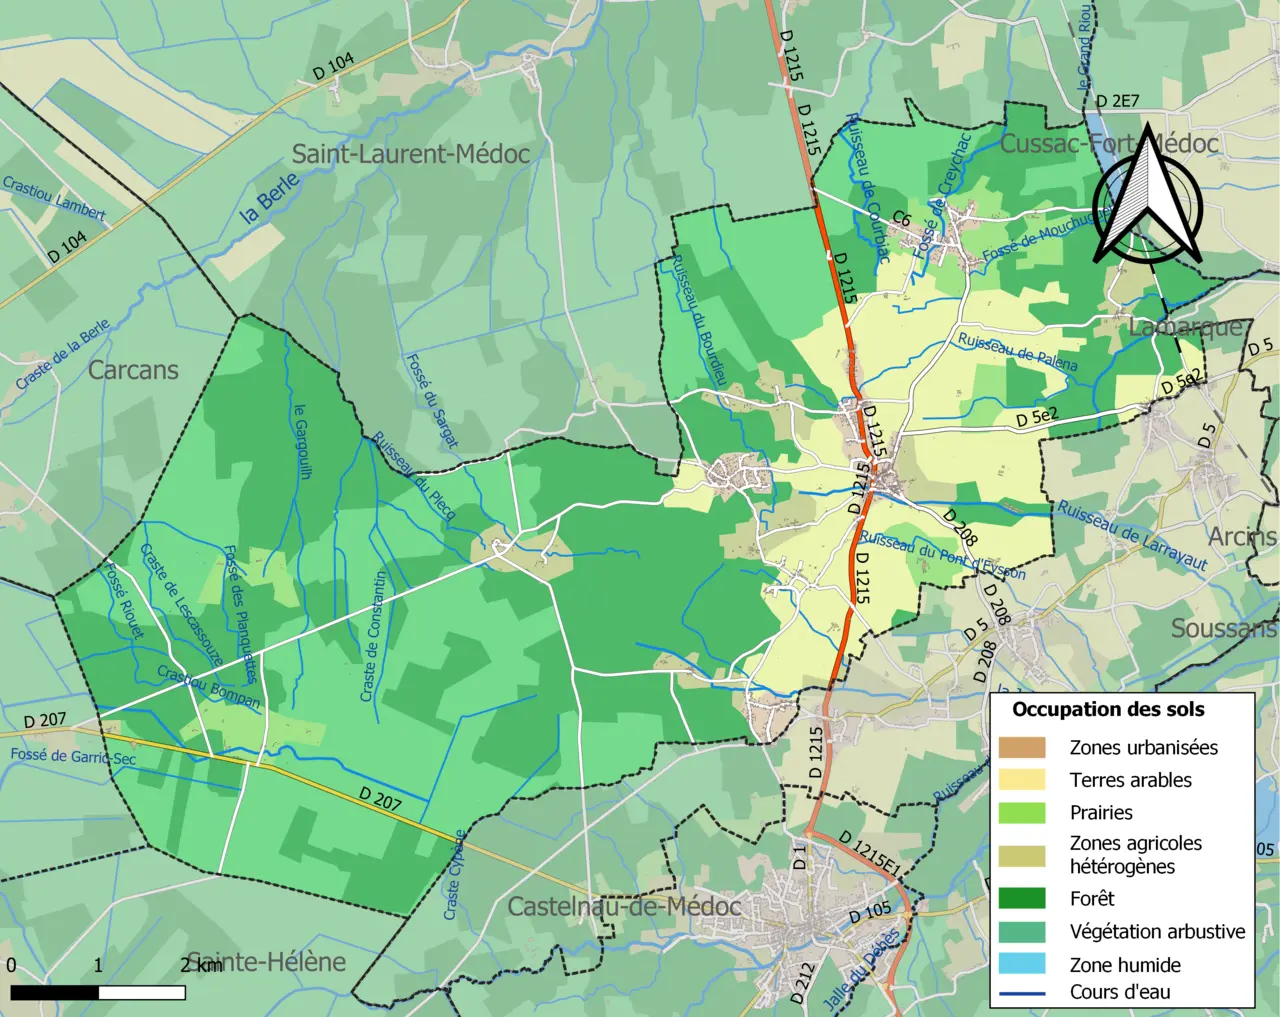Click the 'Carcans' commune label
Screen dimensions: 1280x1017
[133, 370]
